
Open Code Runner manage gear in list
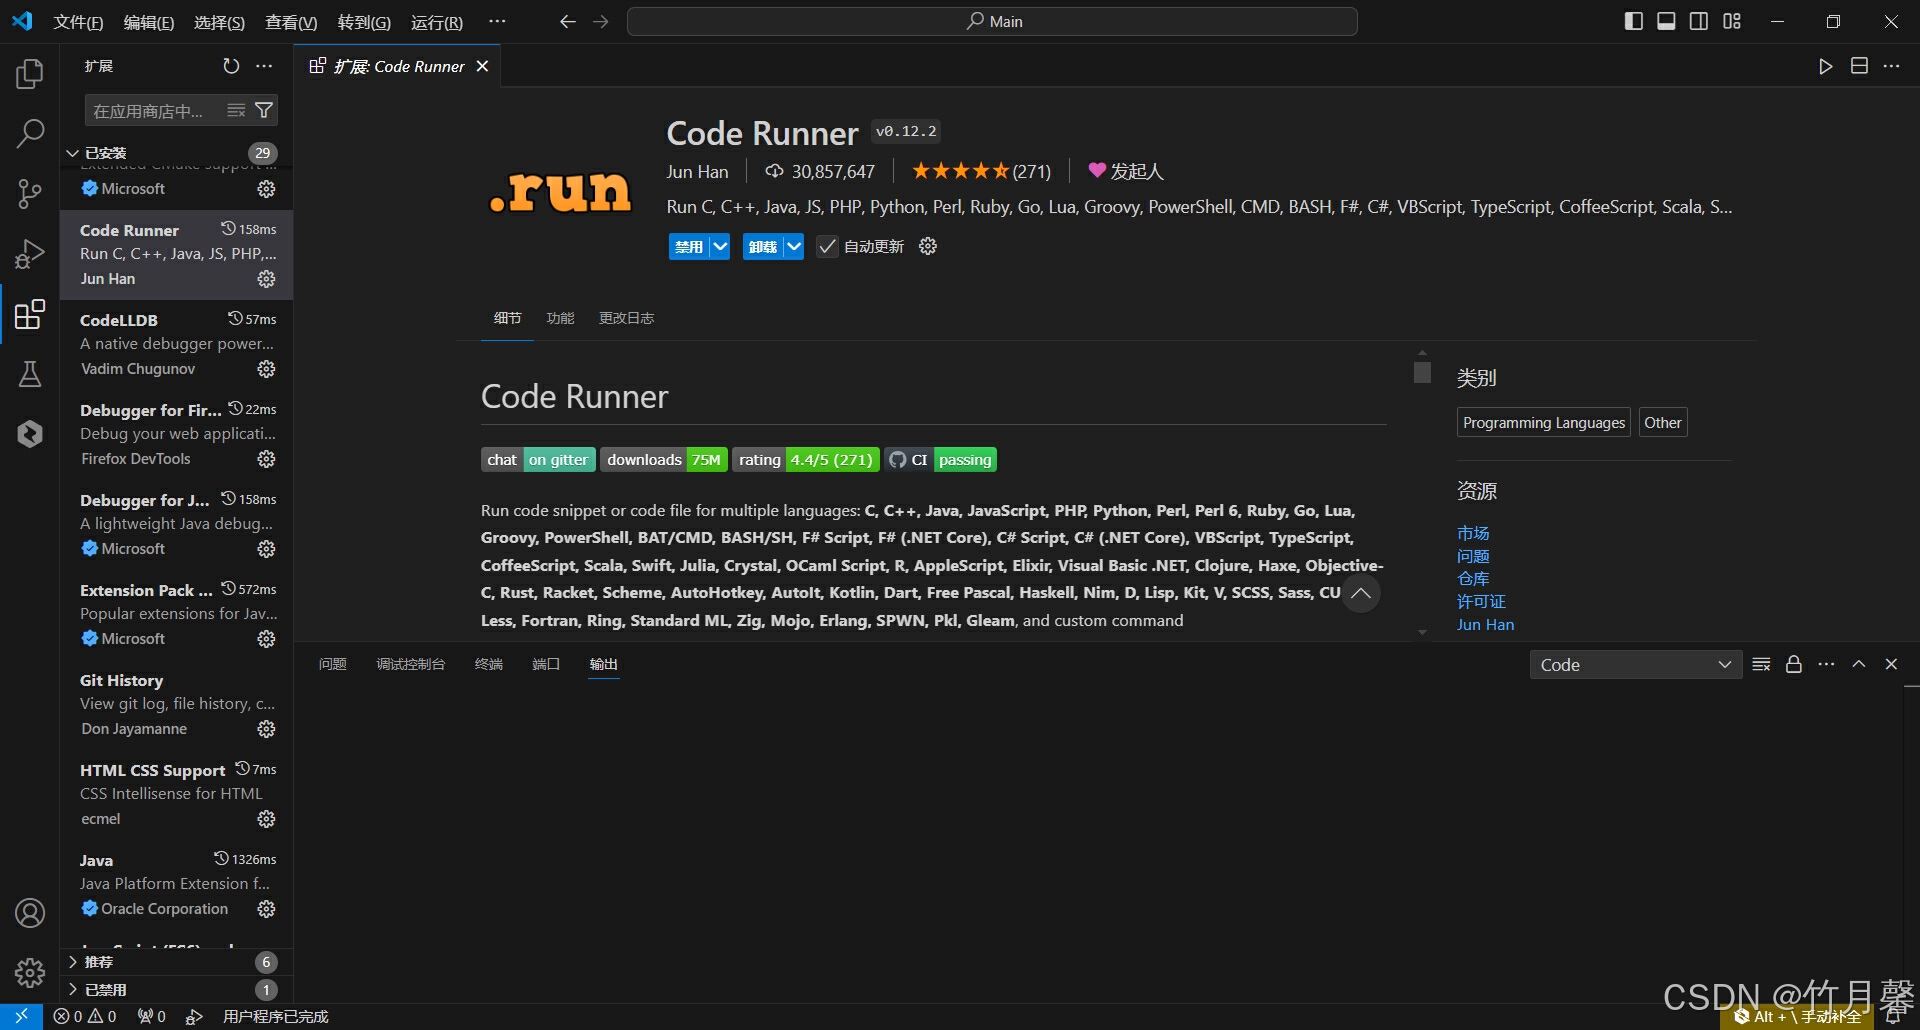[x=266, y=279]
